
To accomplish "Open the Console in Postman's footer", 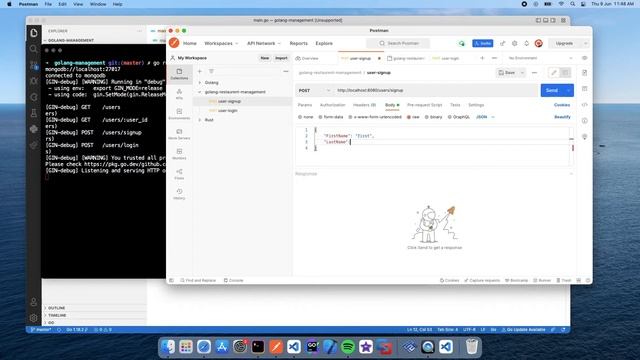I will tap(233, 280).
